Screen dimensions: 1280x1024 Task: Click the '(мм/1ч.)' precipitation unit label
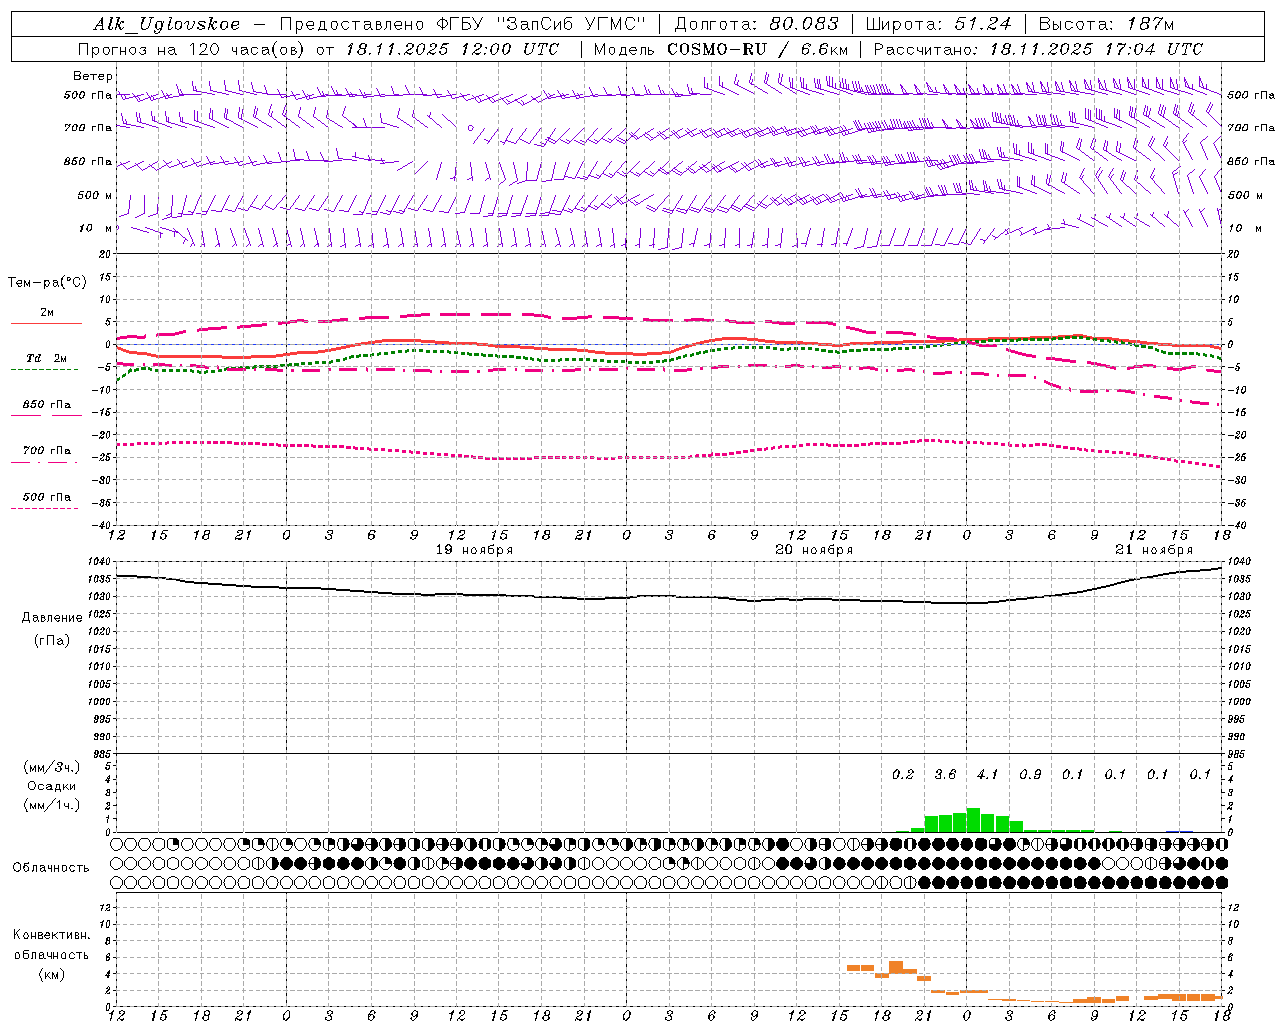pos(52,805)
